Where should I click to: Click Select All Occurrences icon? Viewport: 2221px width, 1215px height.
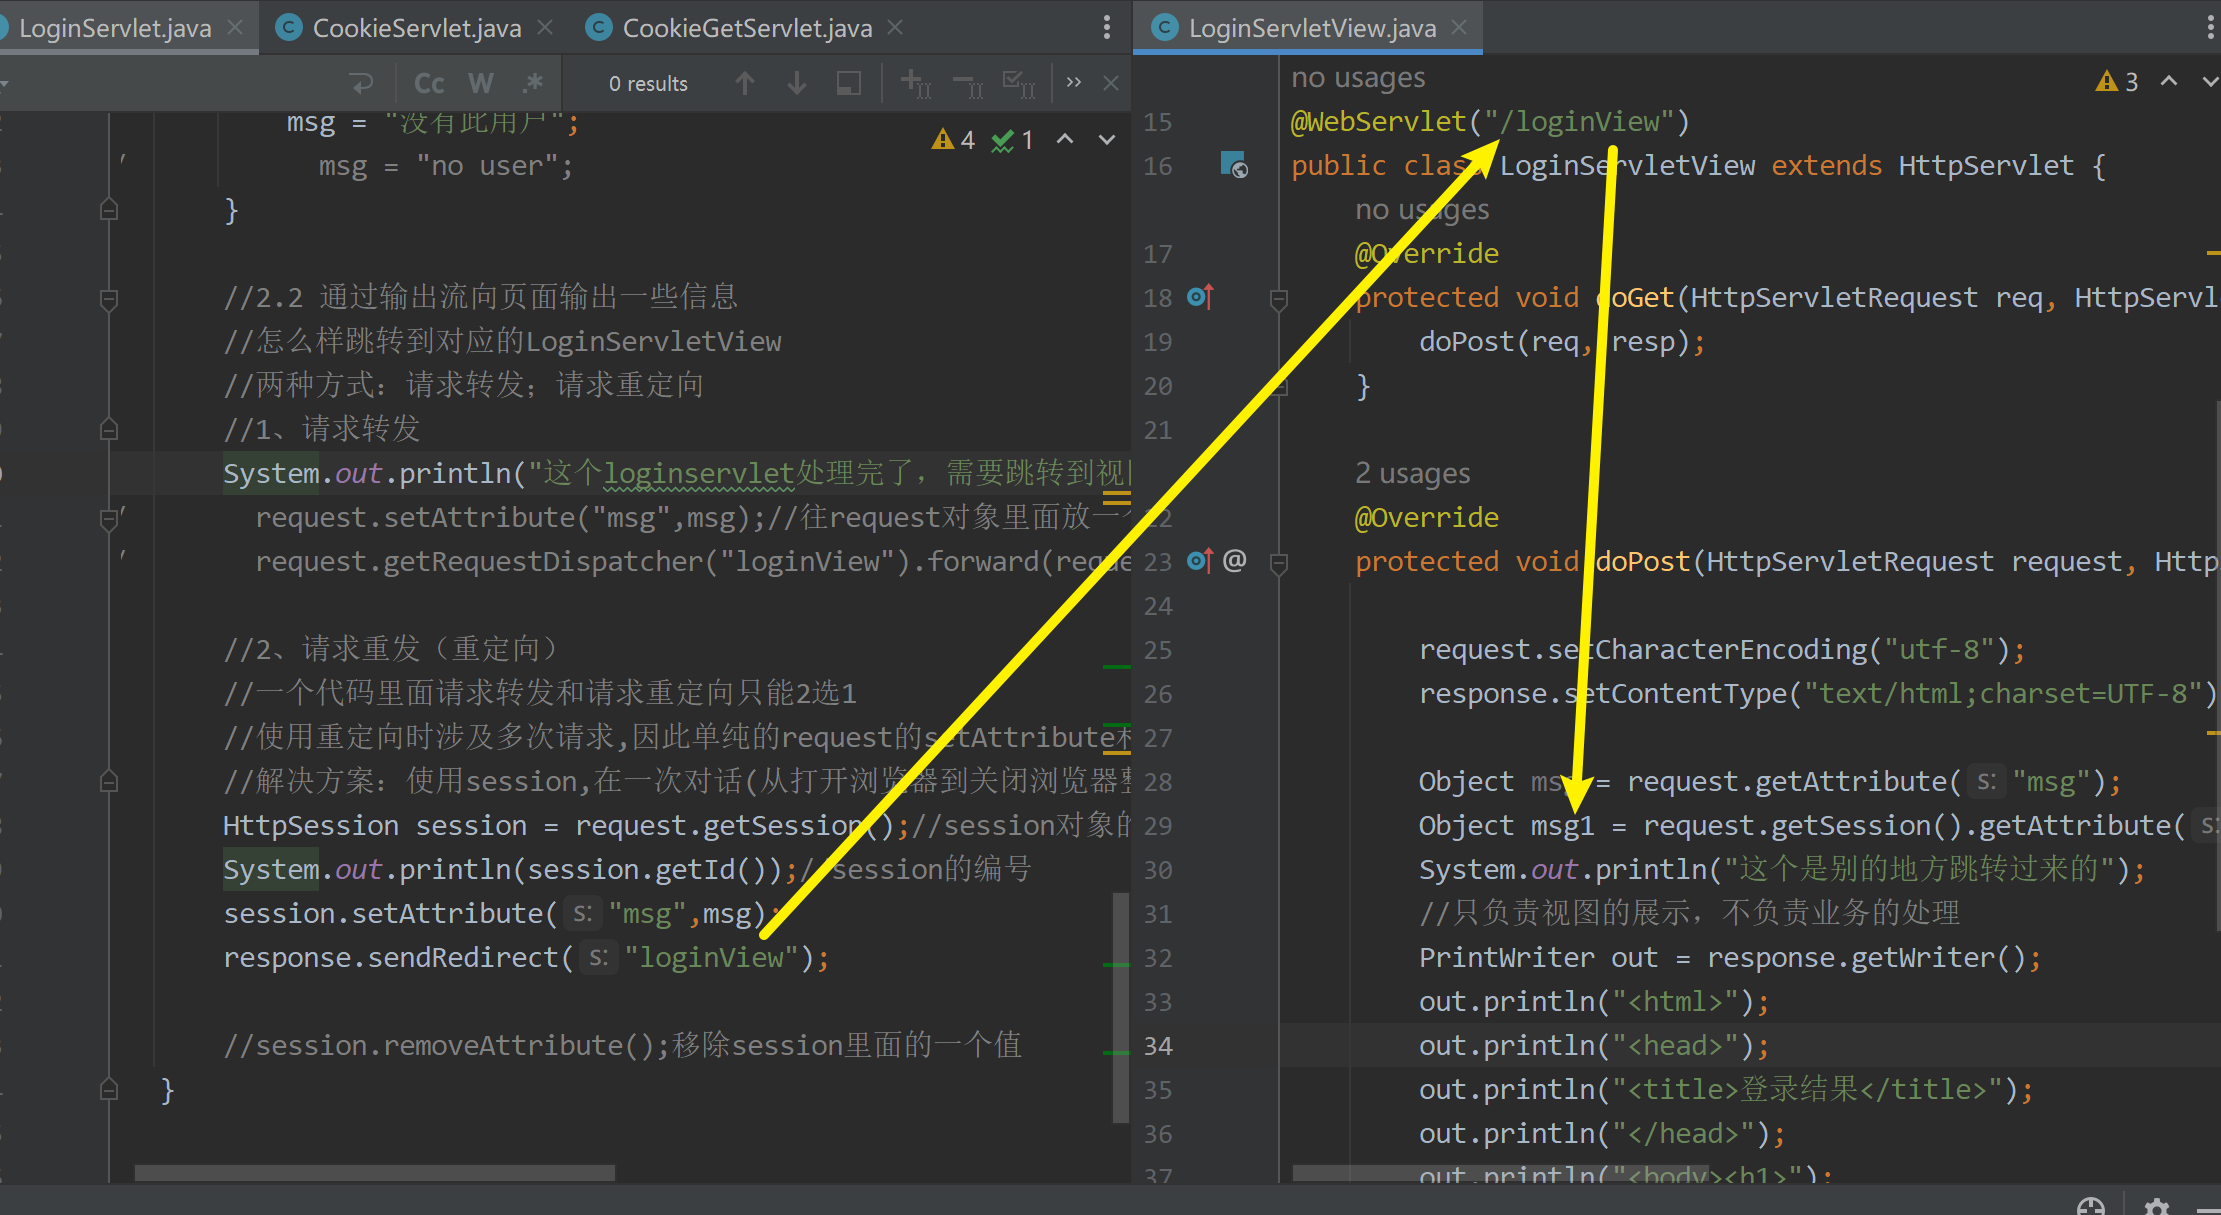pyautogui.click(x=1019, y=83)
